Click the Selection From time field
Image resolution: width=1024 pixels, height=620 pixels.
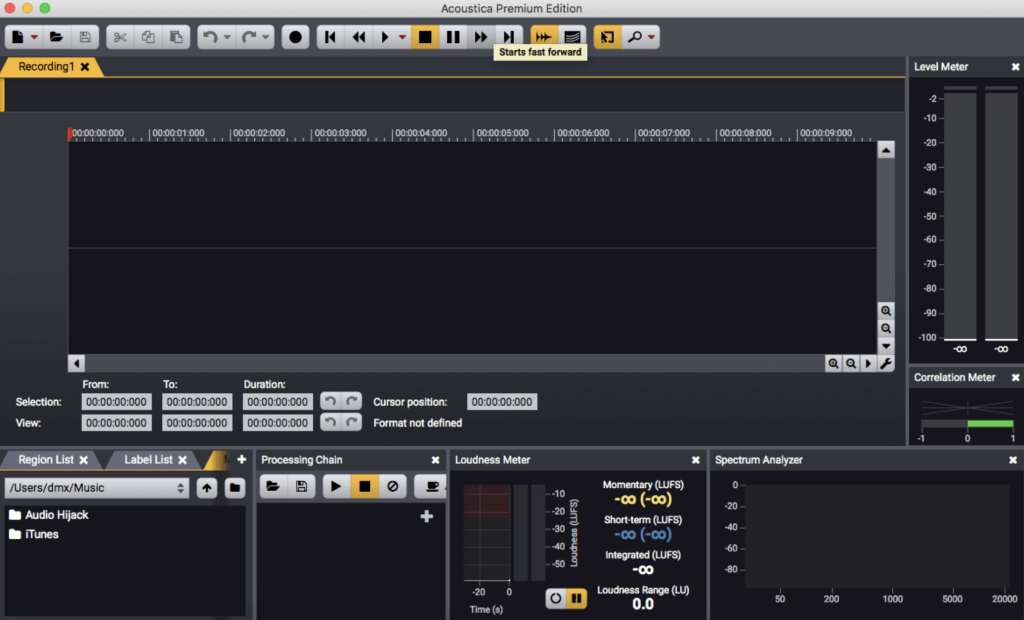(x=116, y=402)
